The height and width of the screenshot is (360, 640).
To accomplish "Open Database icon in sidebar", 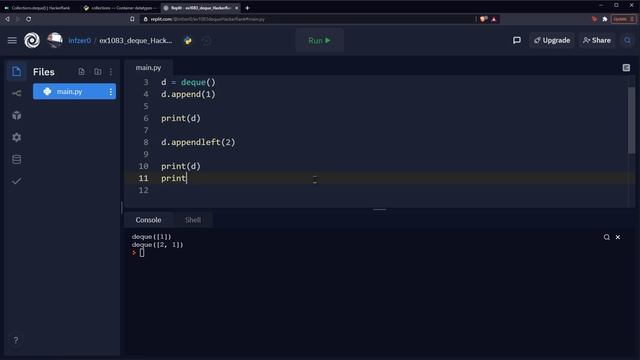I will (x=16, y=160).
